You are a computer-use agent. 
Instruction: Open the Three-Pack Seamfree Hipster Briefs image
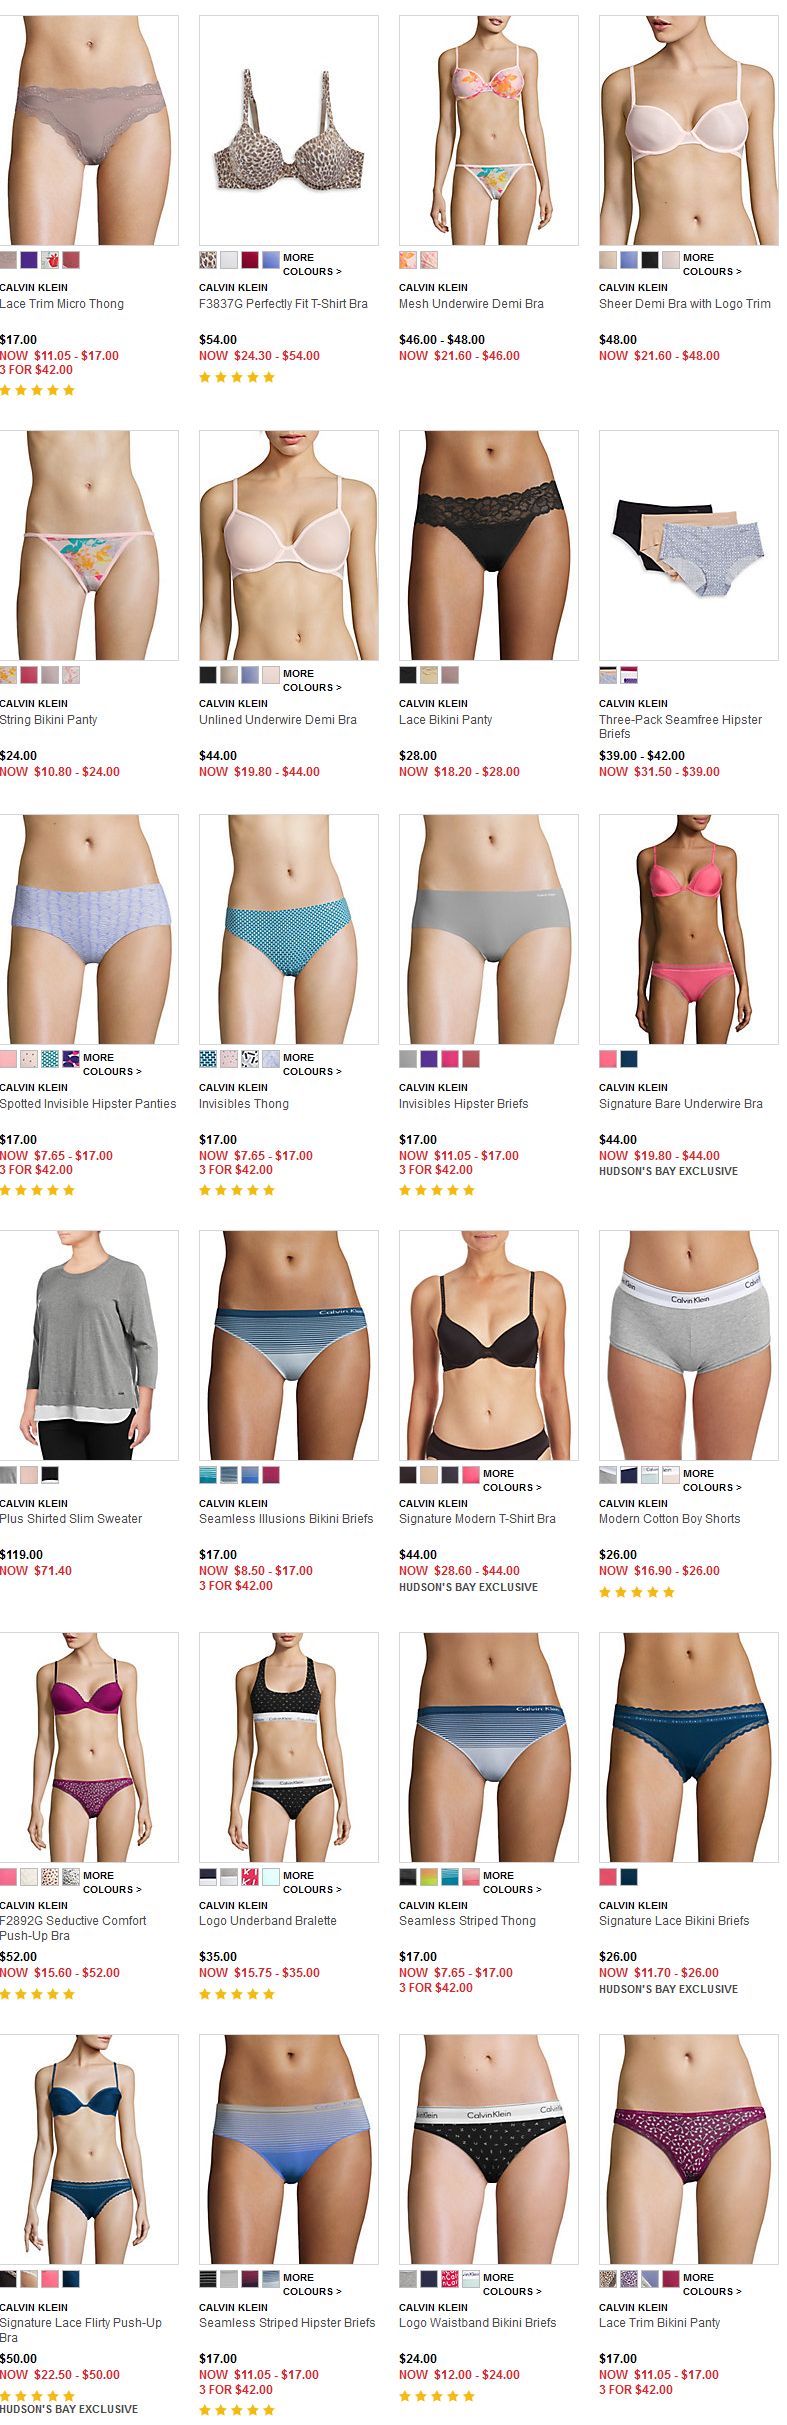[x=688, y=545]
